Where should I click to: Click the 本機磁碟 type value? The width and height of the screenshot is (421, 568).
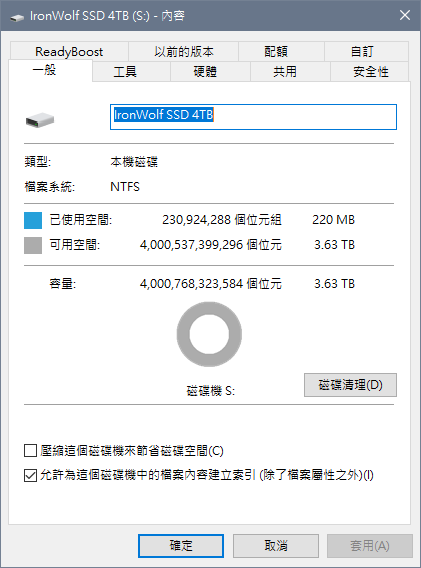point(134,162)
